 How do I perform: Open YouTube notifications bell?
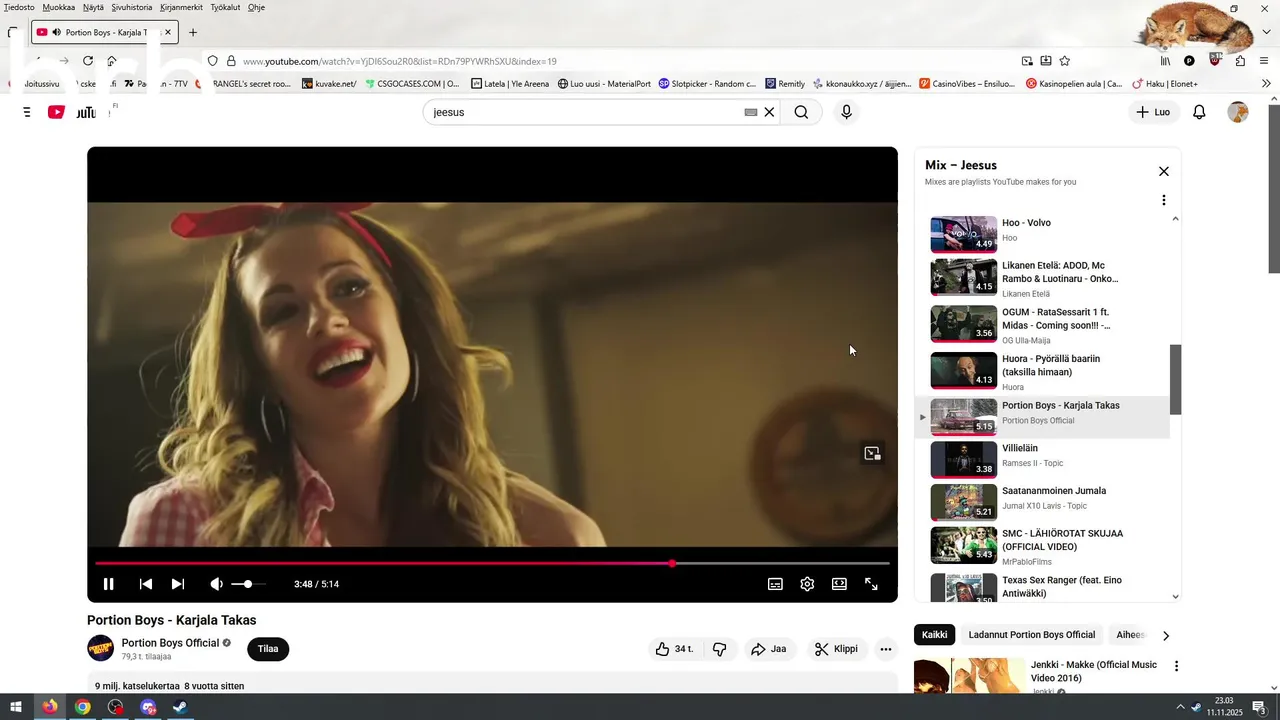1199,112
